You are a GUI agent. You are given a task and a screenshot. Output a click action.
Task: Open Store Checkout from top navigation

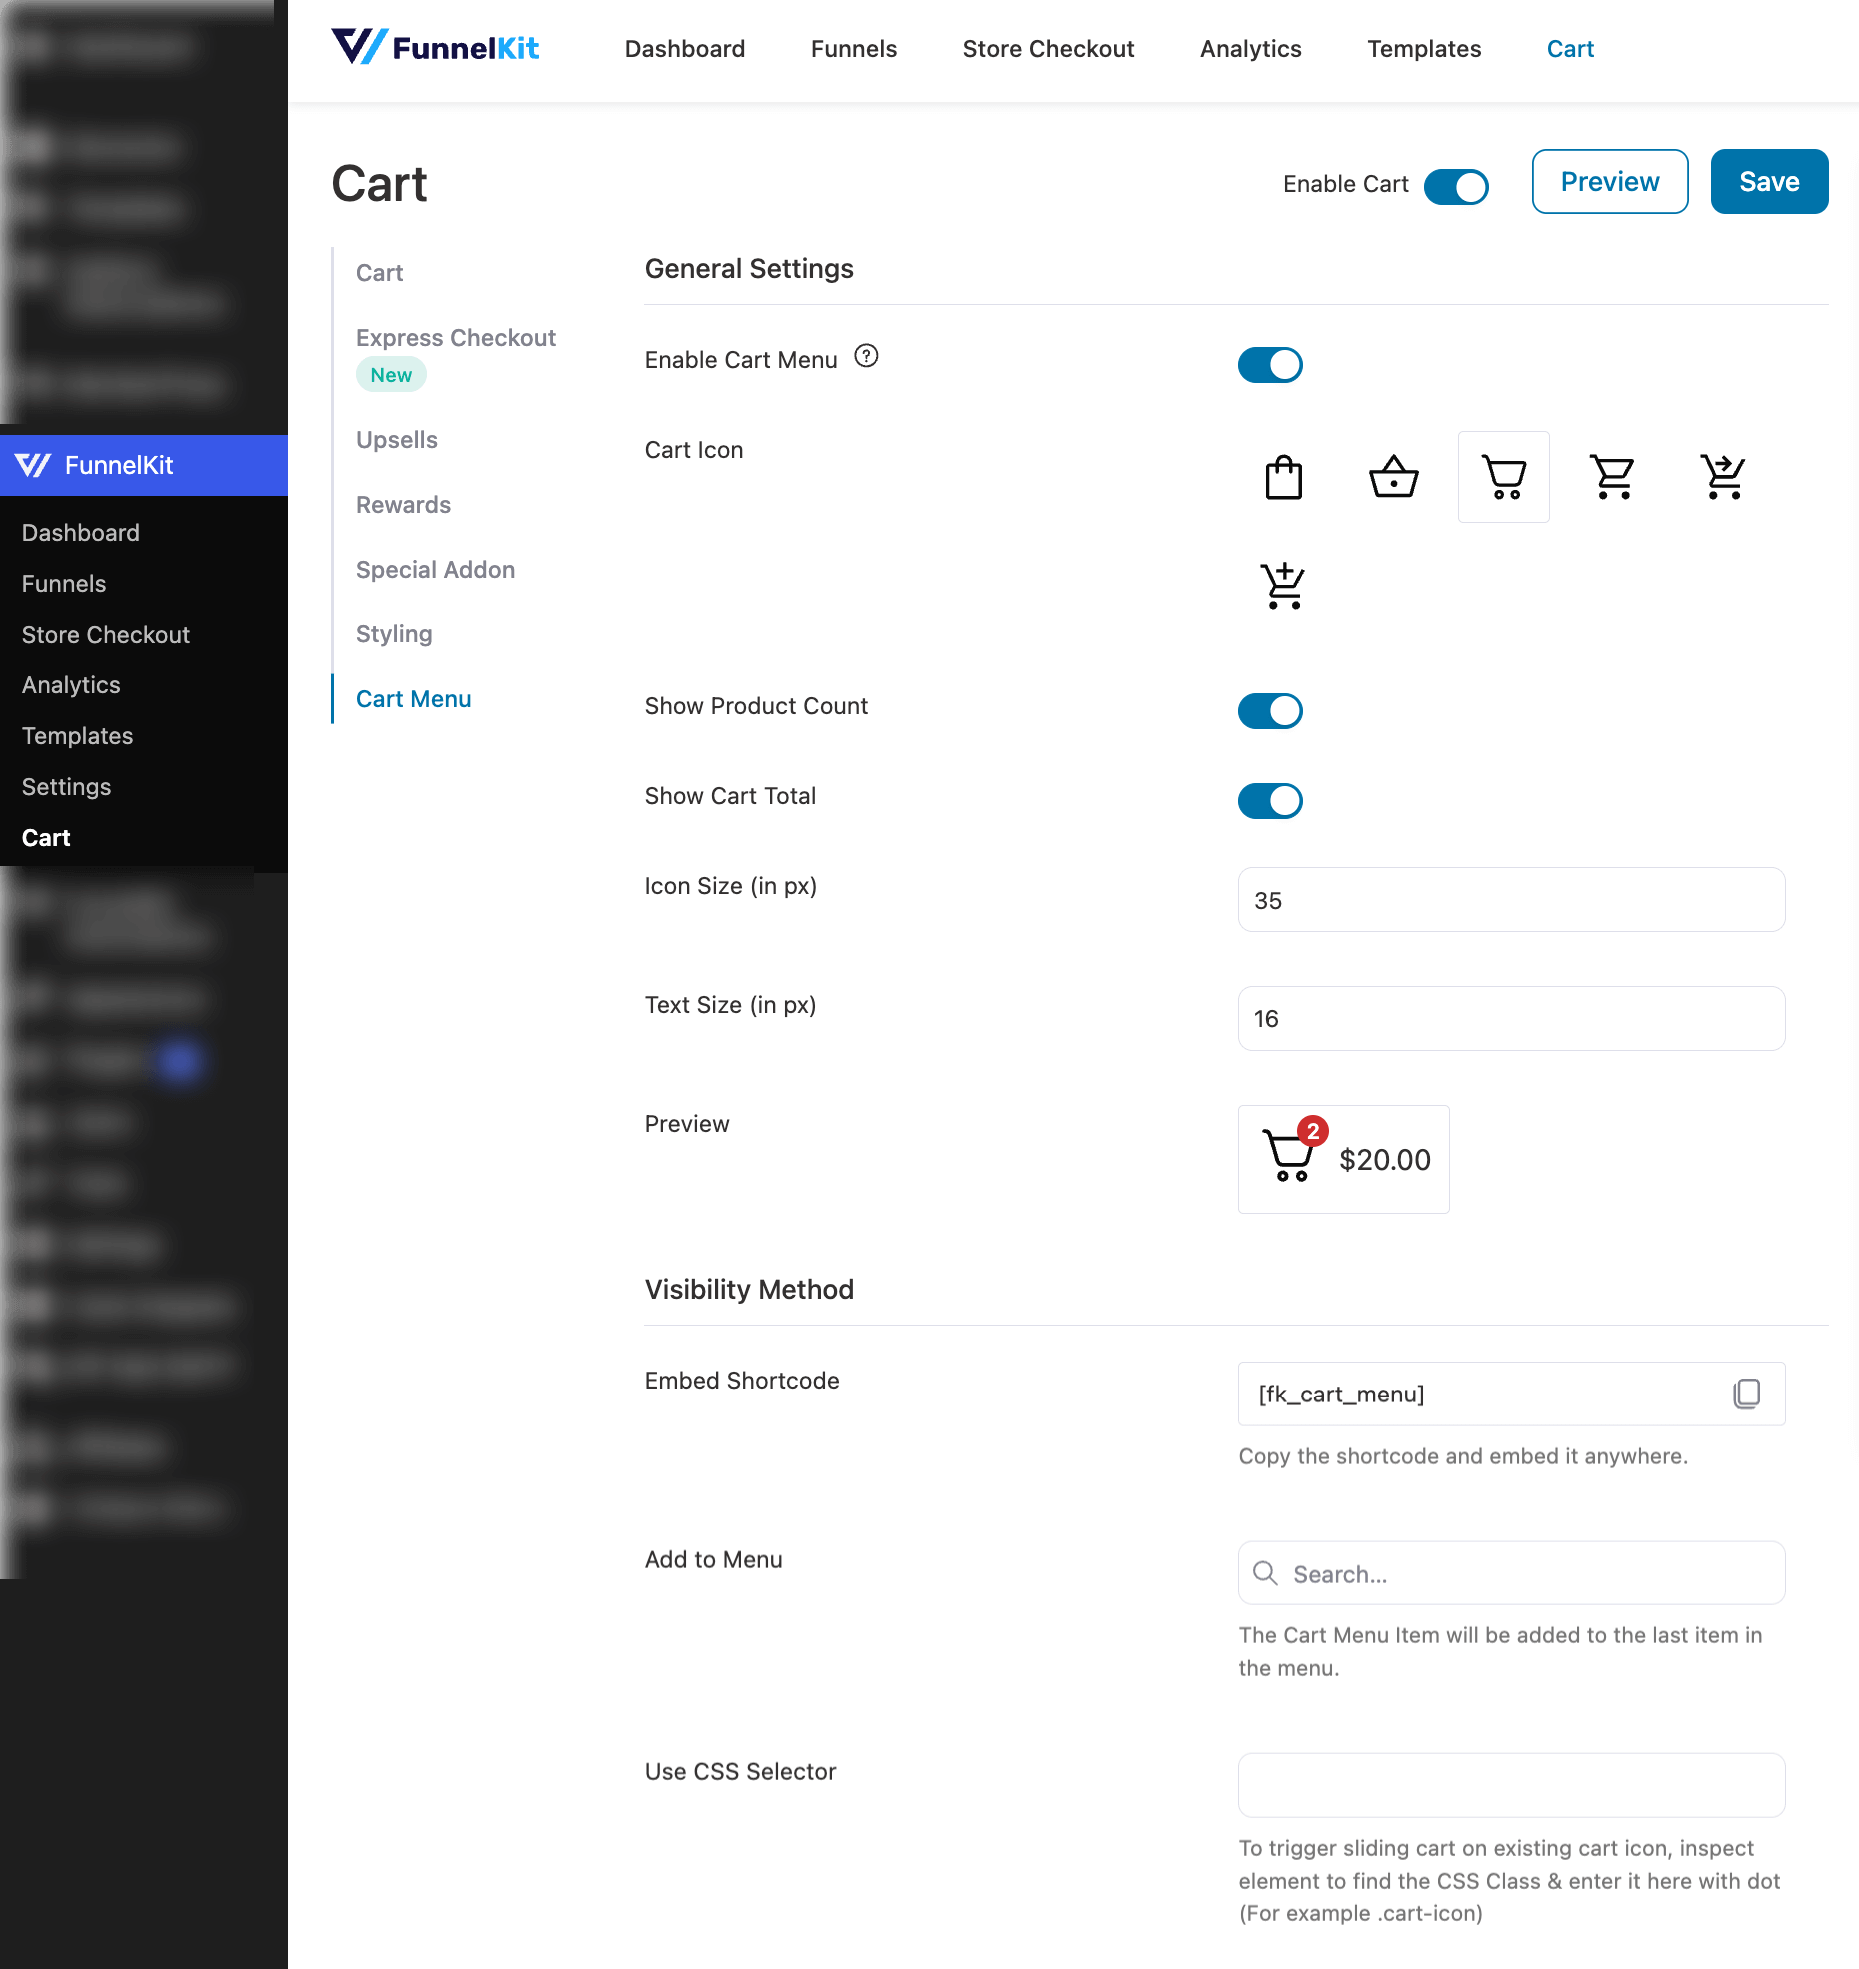click(x=1048, y=48)
